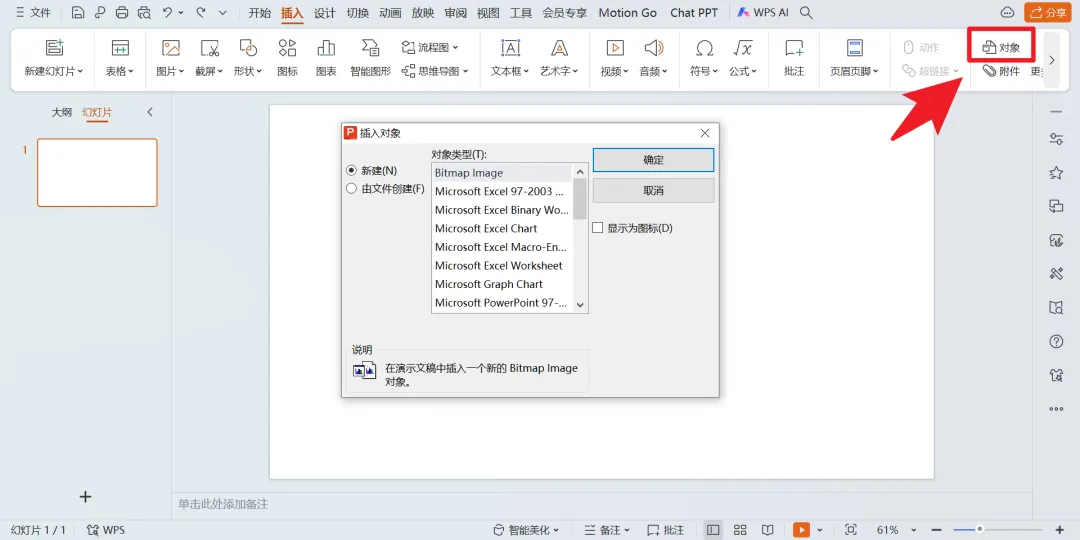The height and width of the screenshot is (540, 1080).
Task: Select Microsoft Excel Worksheet in the list
Action: 501,265
